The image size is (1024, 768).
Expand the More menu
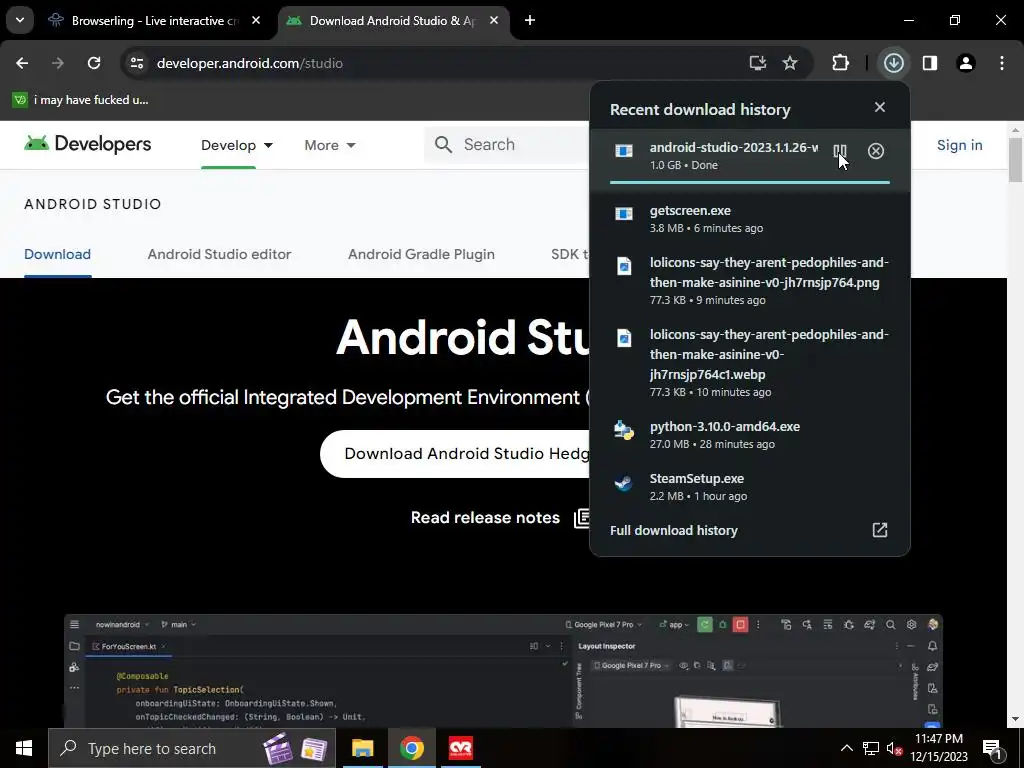pos(330,145)
